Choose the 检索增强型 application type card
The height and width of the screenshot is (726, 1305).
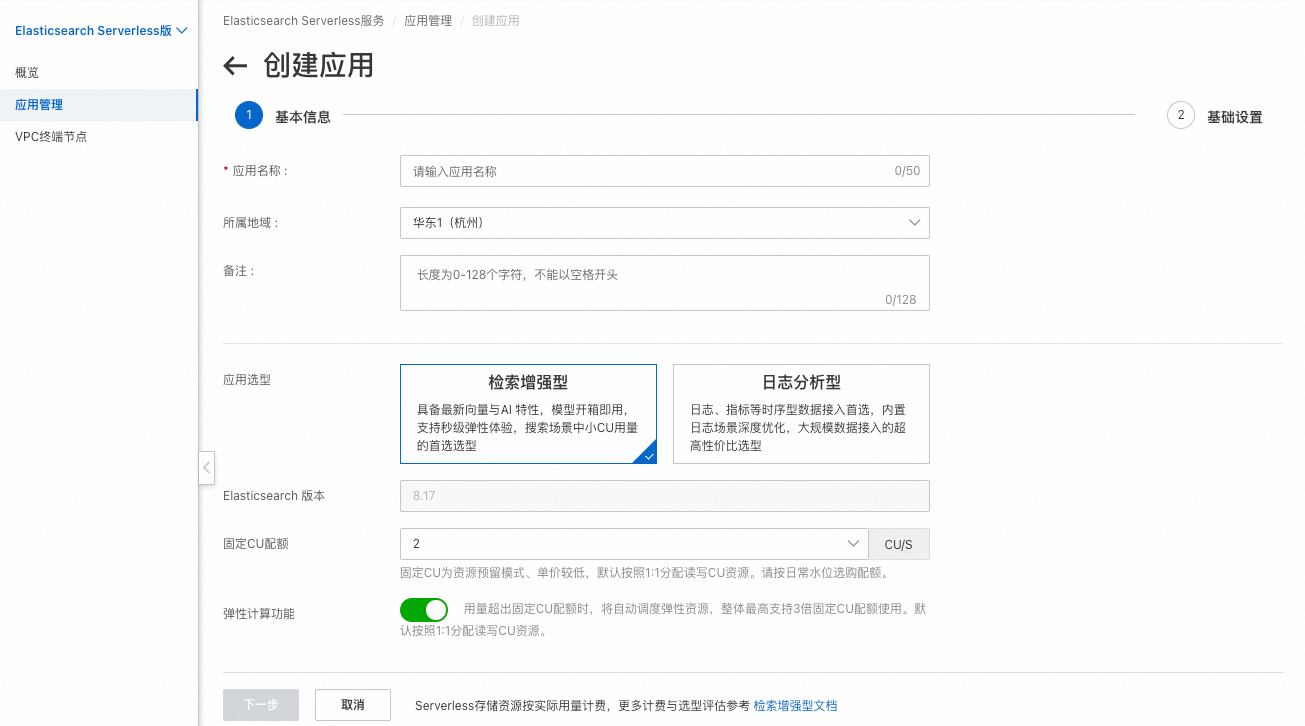[x=529, y=414]
